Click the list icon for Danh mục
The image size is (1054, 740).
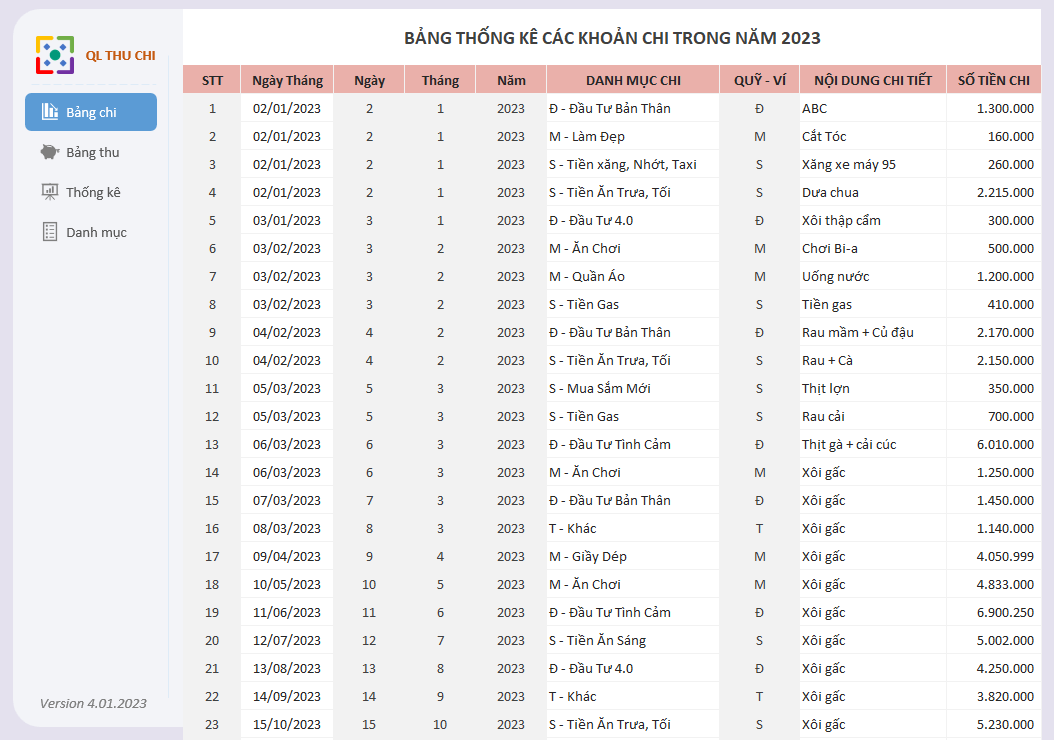[x=50, y=232]
